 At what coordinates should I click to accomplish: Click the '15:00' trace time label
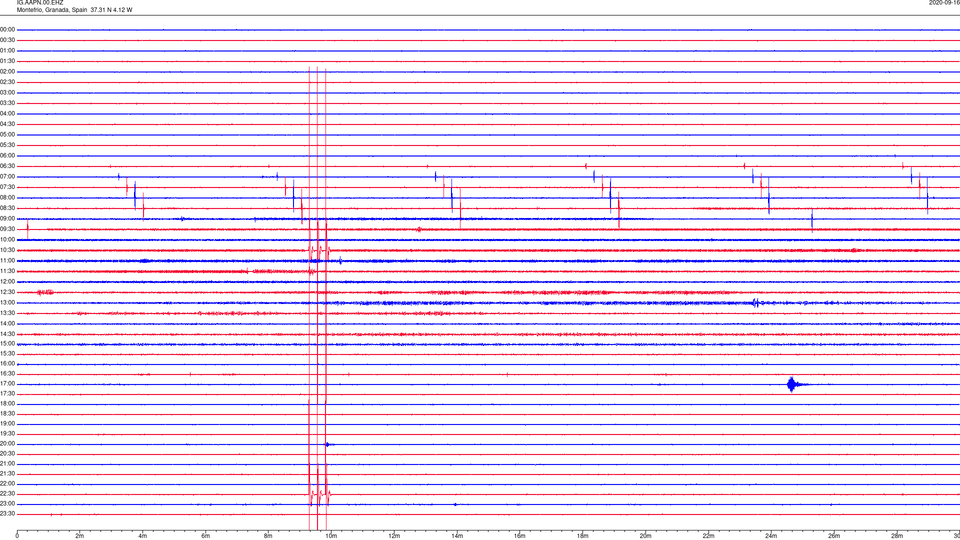click(7, 344)
